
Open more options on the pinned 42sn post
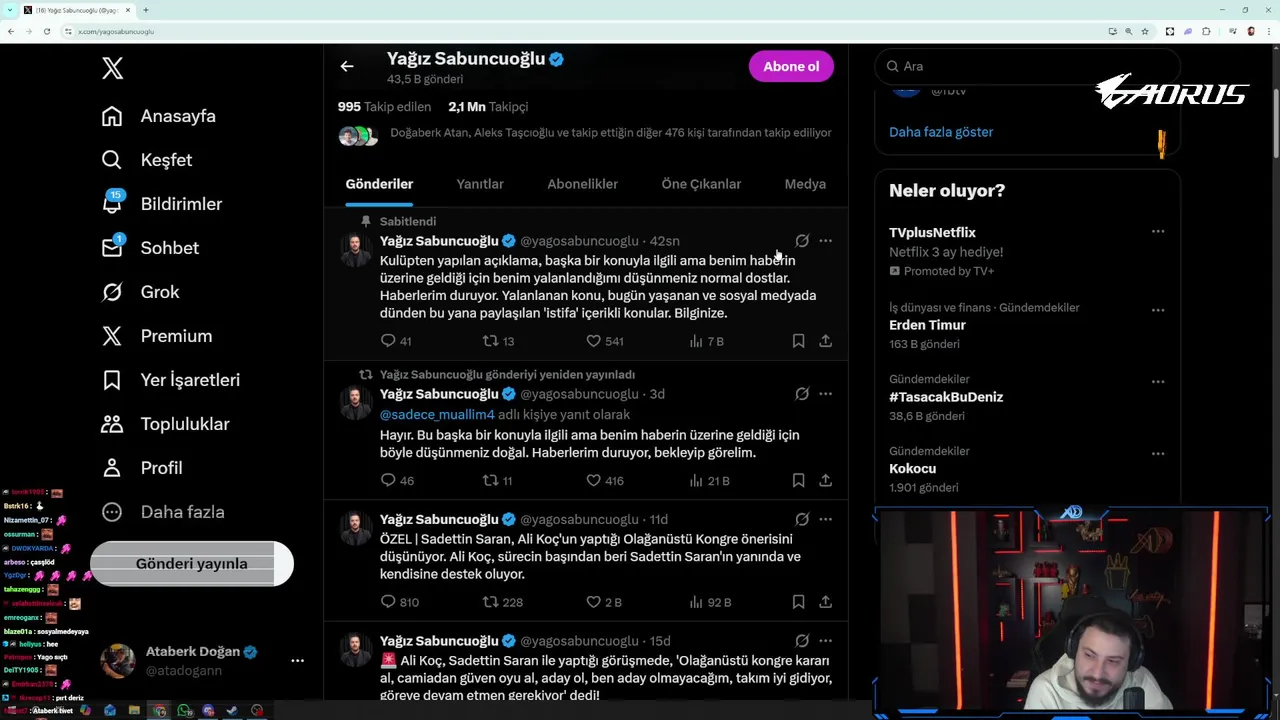point(825,241)
